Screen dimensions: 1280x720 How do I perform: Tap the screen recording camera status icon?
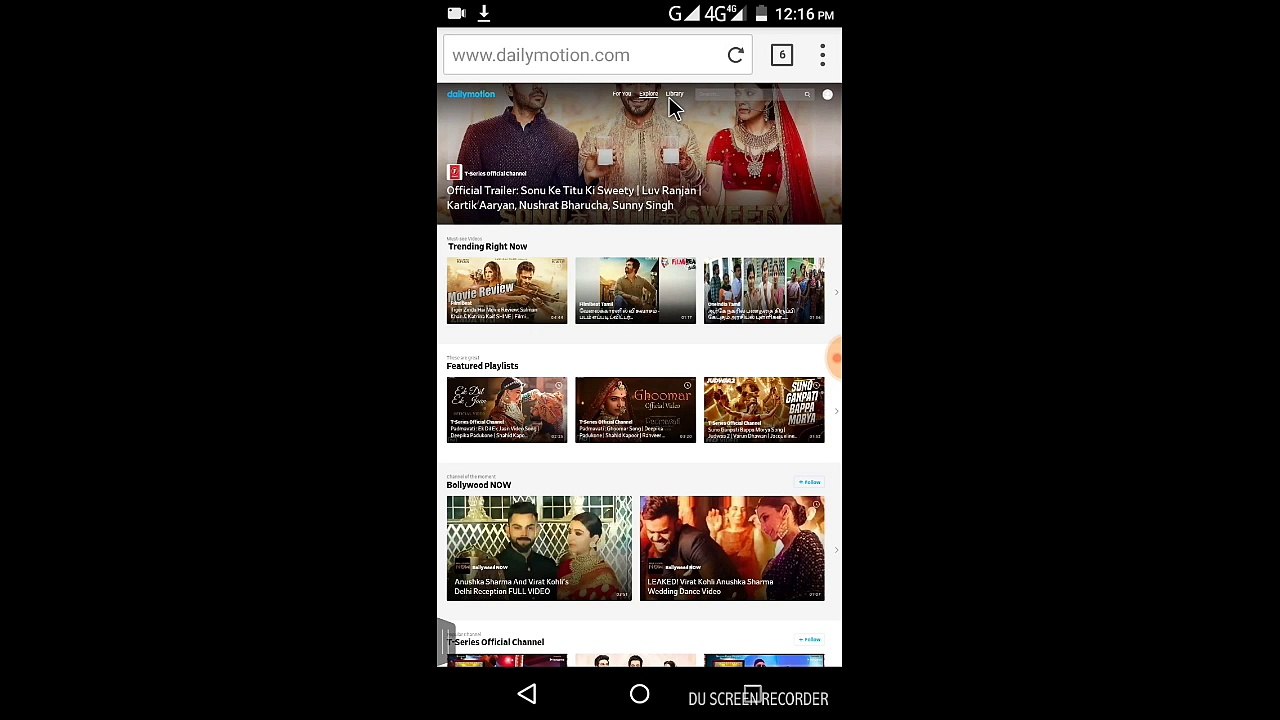coord(457,13)
